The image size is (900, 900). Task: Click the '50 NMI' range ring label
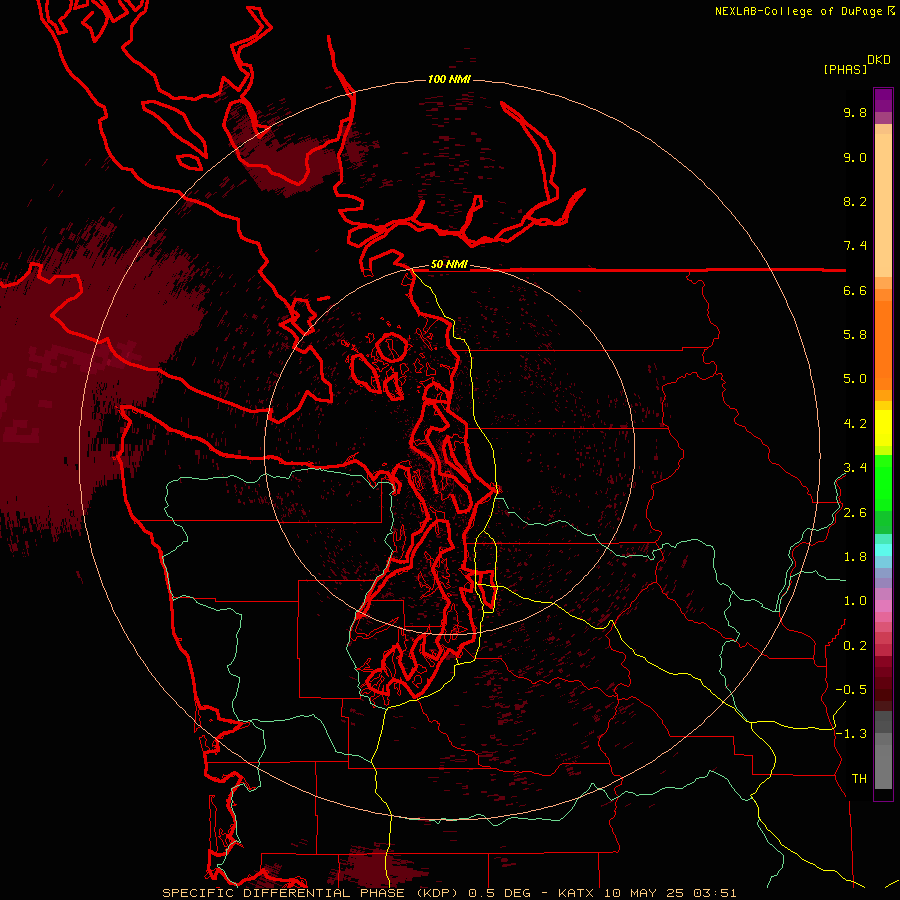tap(449, 265)
